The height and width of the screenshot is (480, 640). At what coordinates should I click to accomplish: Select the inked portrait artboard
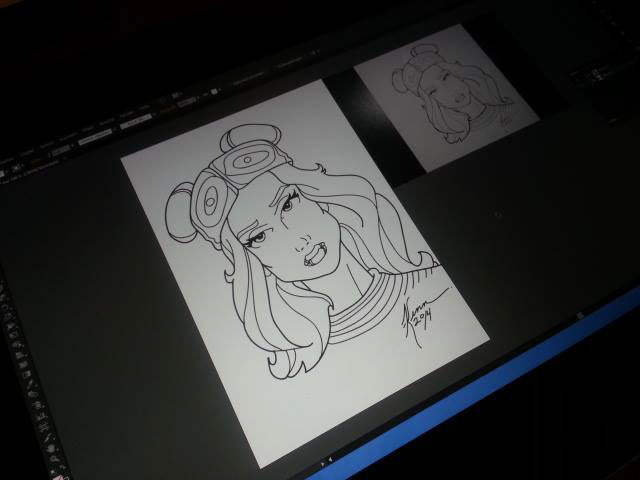point(305,273)
